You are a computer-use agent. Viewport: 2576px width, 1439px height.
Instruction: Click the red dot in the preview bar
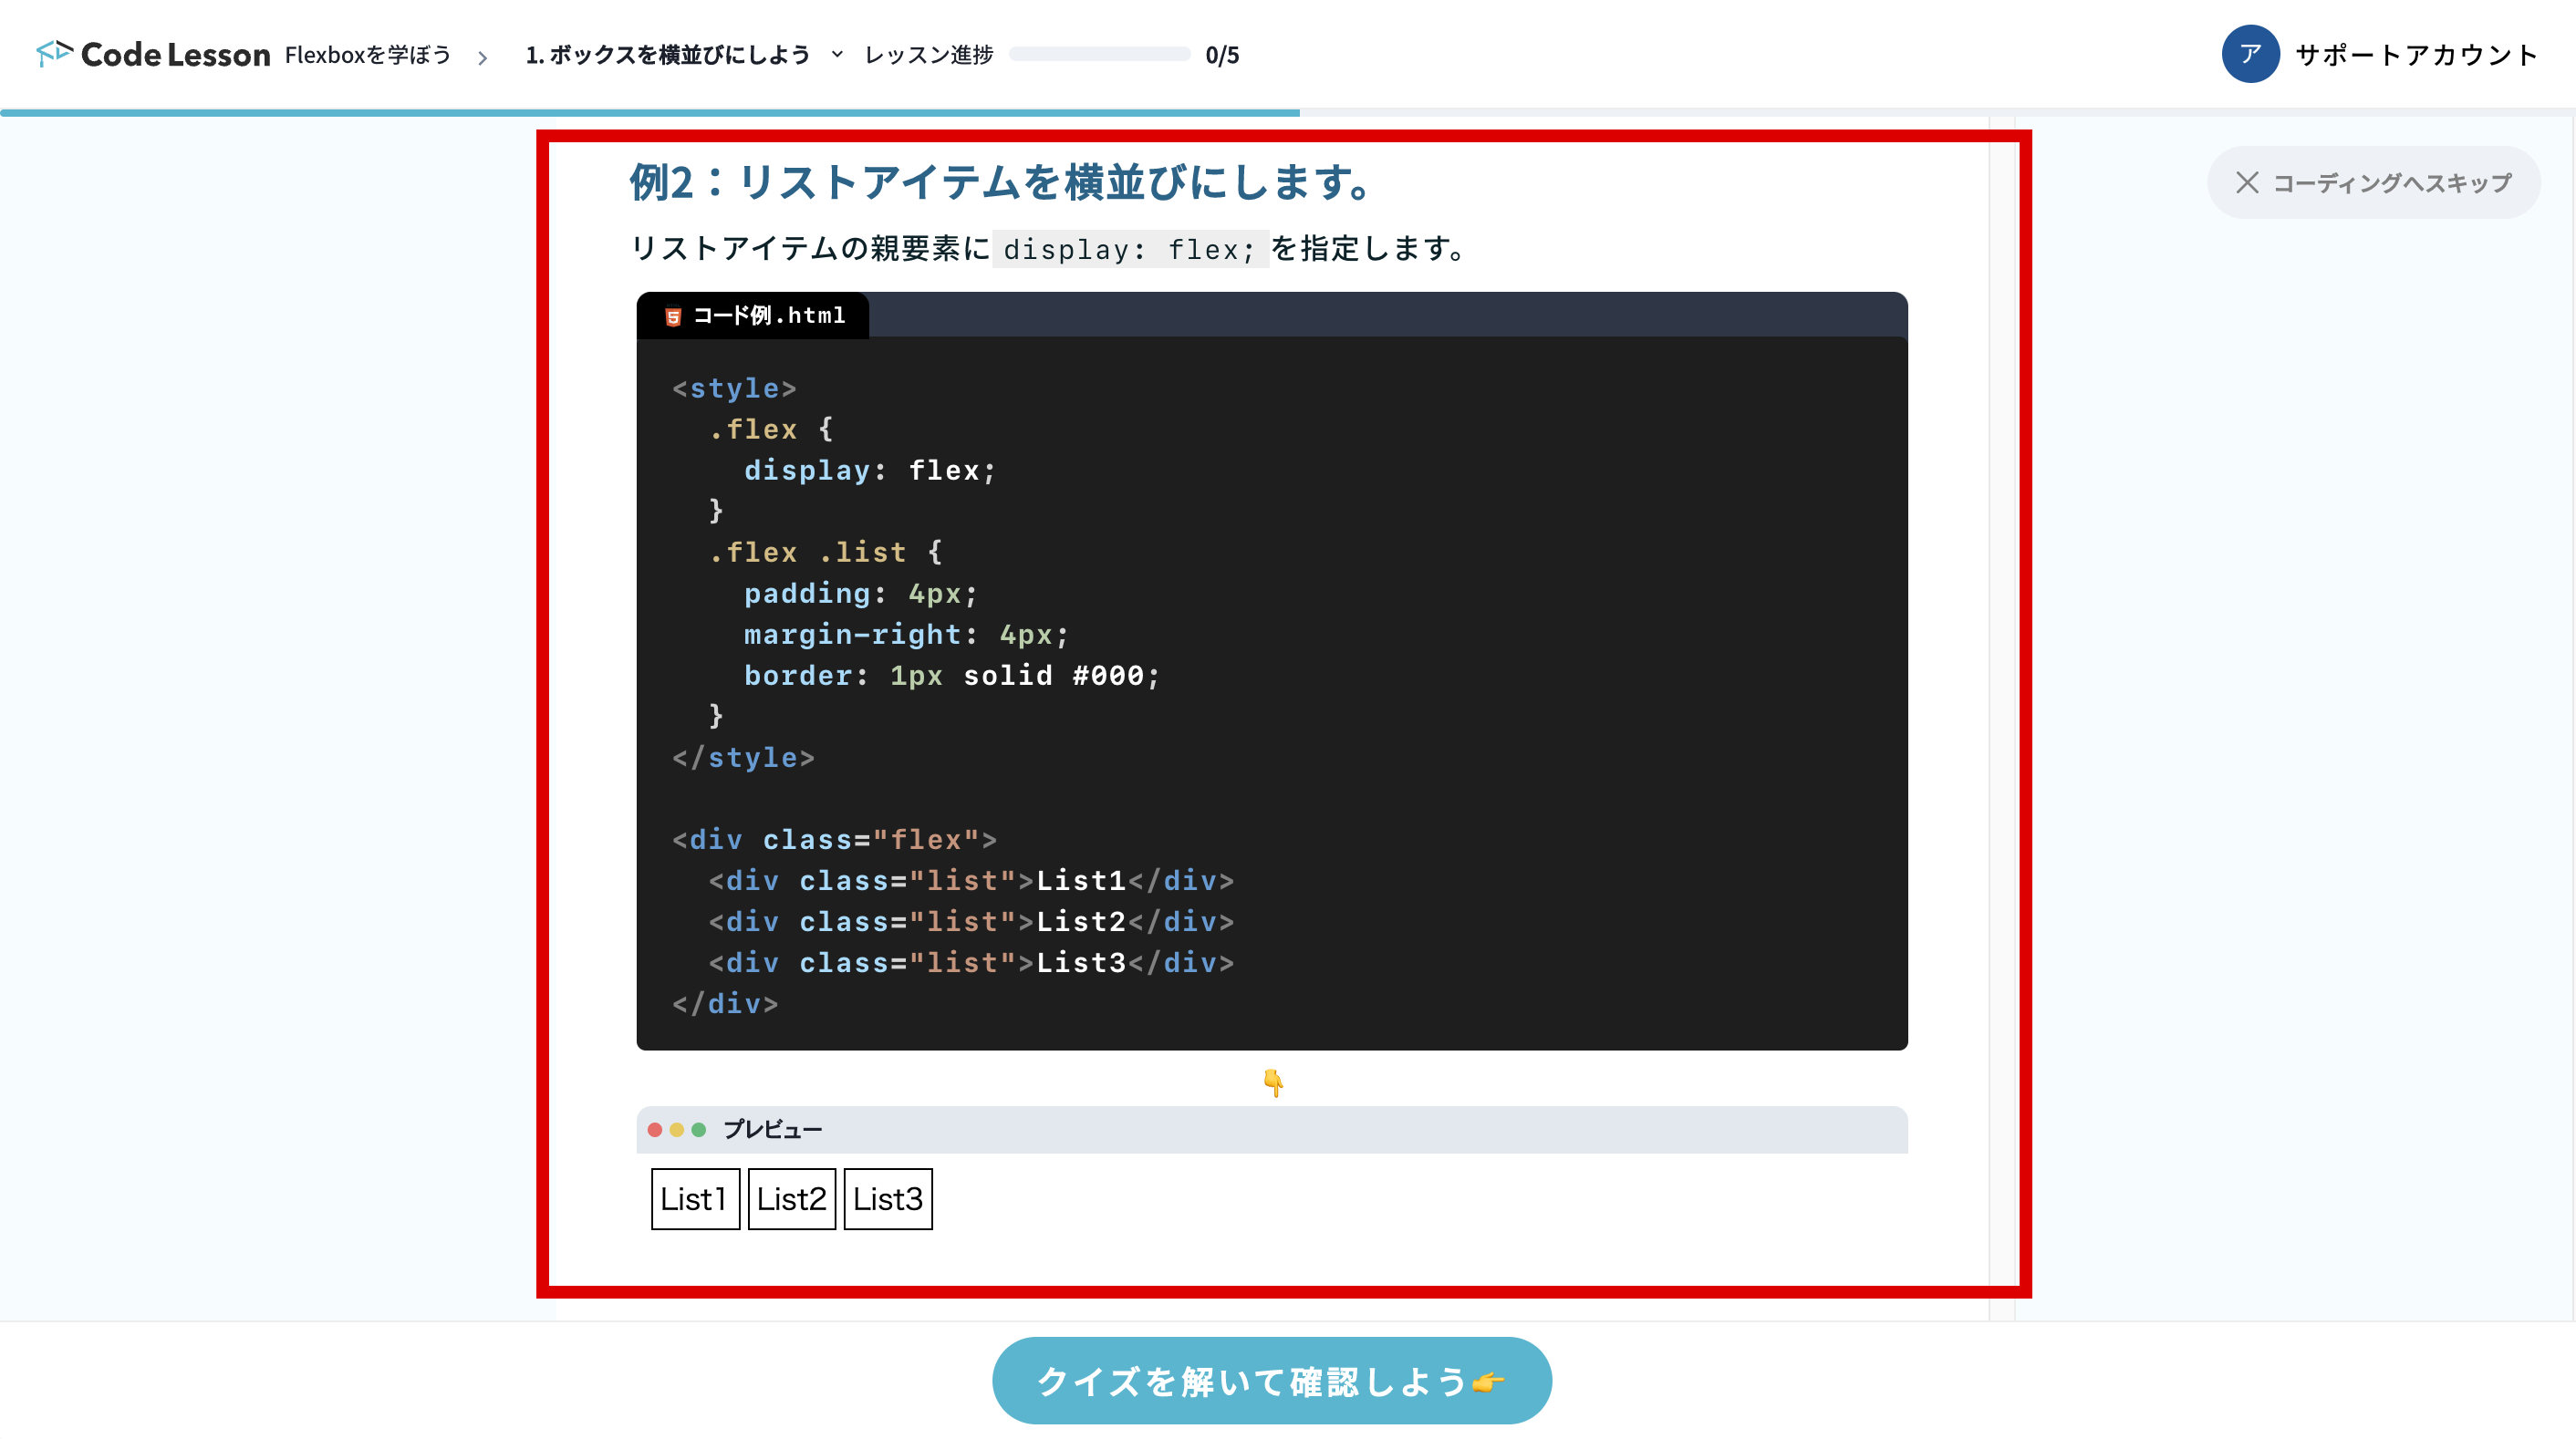[x=655, y=1129]
